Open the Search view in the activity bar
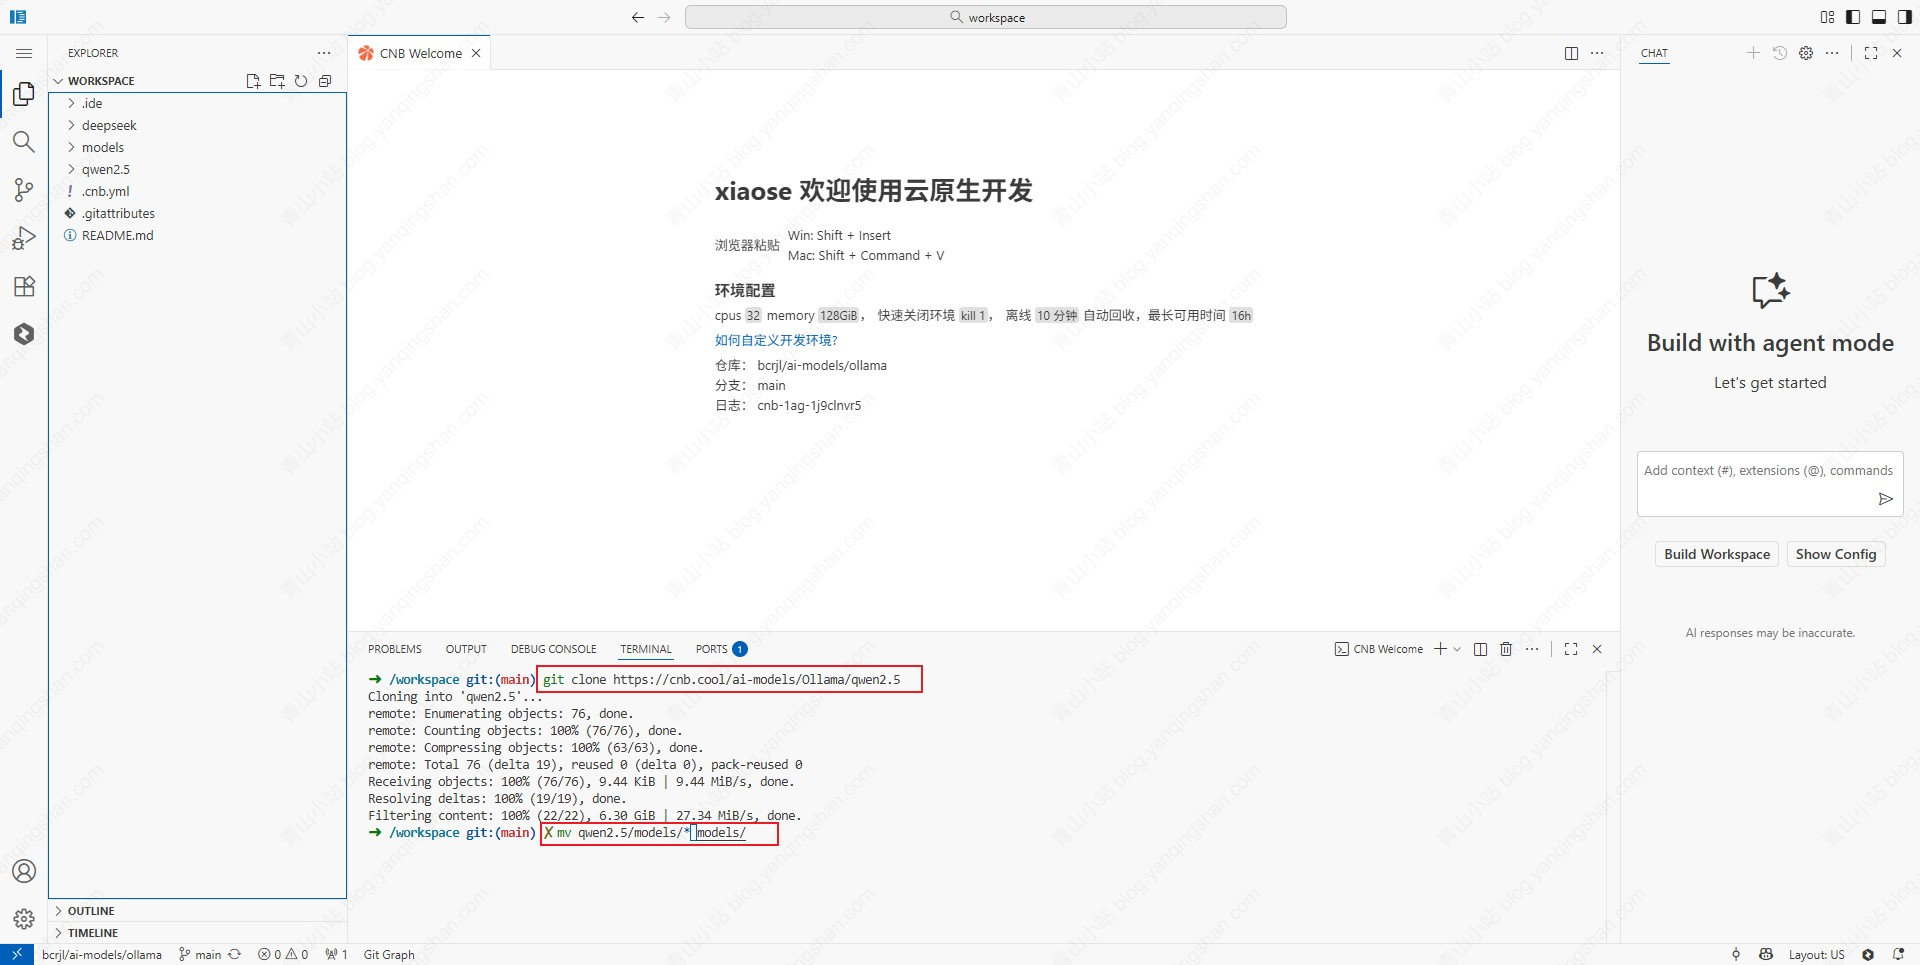Image resolution: width=1920 pixels, height=965 pixels. [x=24, y=142]
